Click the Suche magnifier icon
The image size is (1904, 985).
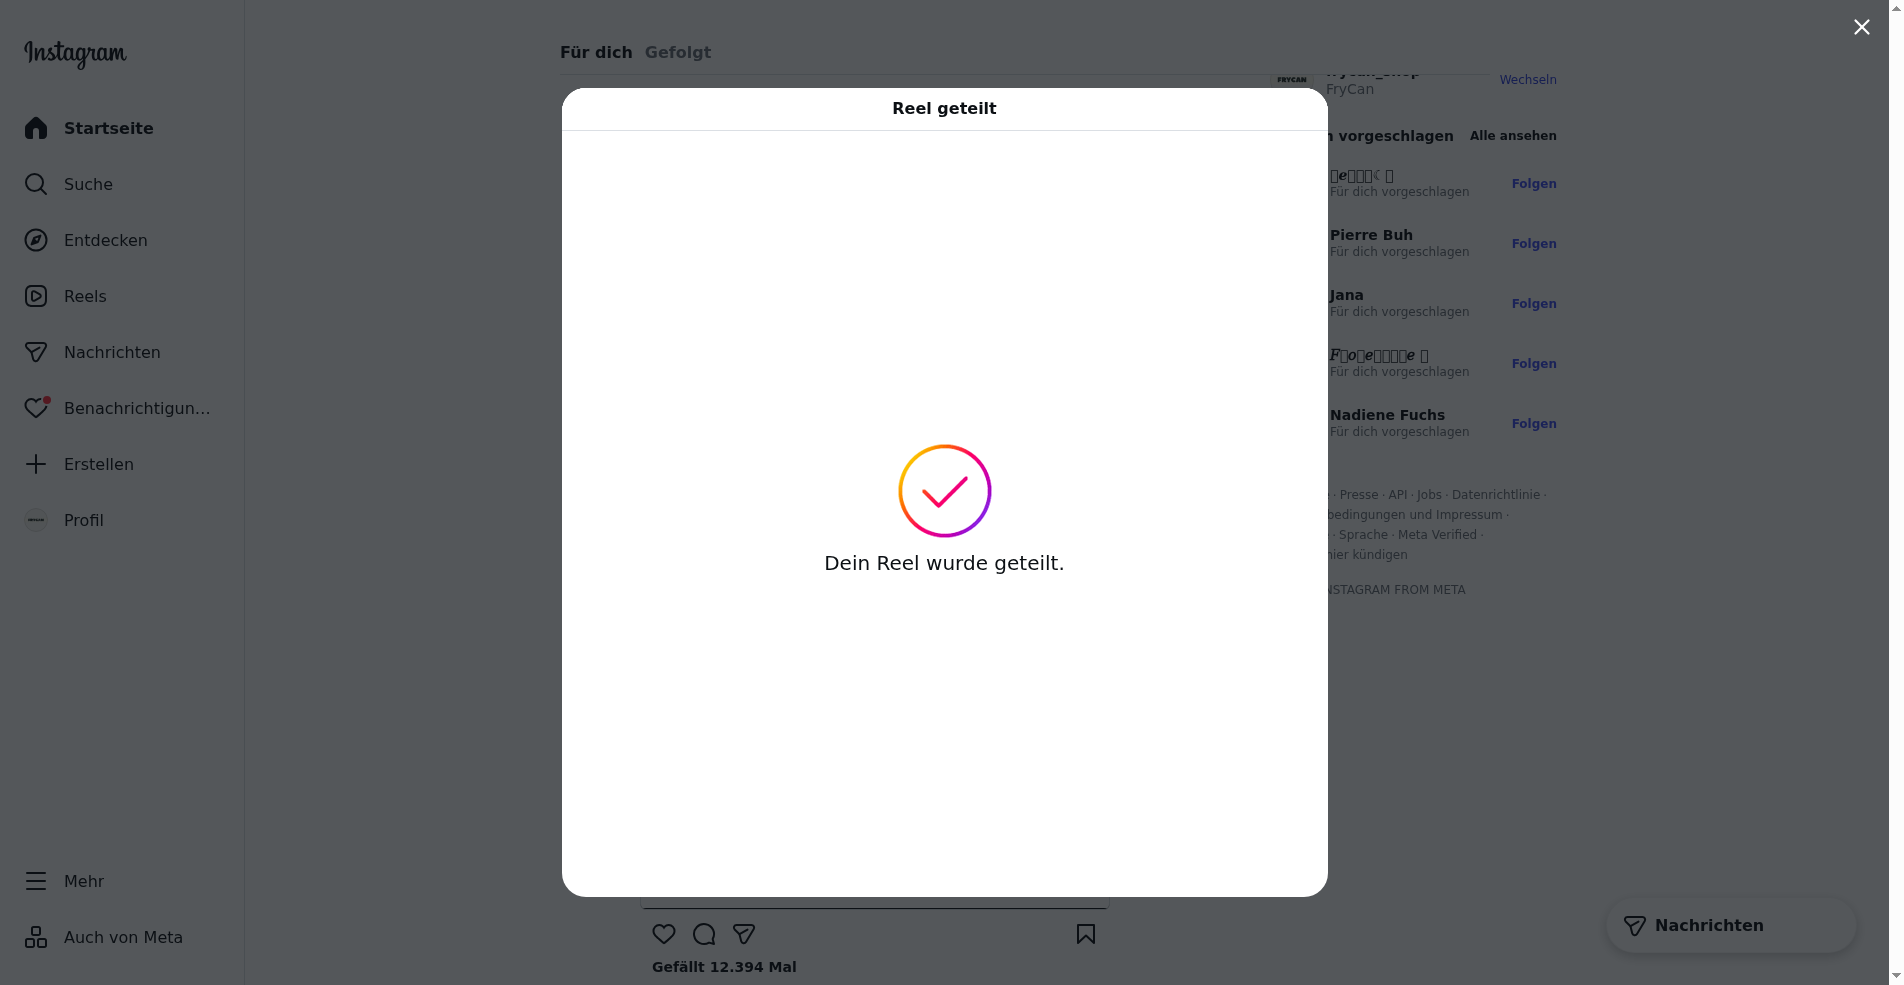click(36, 184)
